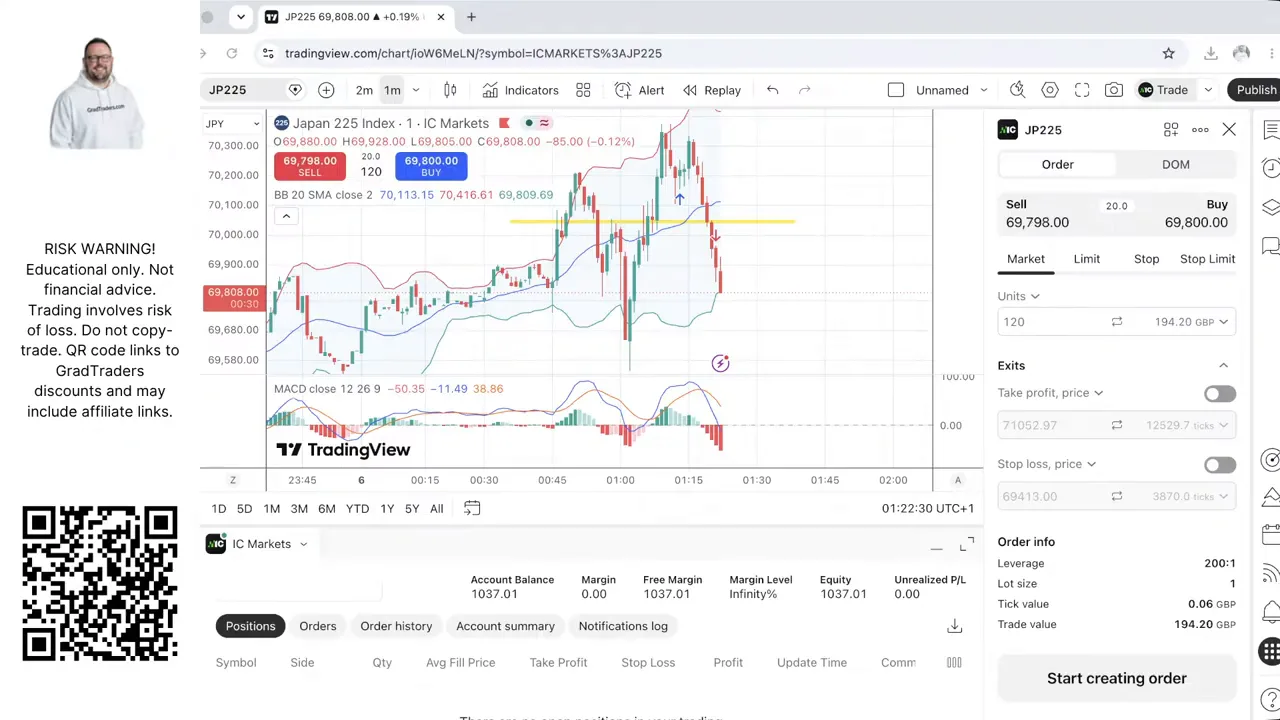Screen dimensions: 1280x720
Task: Open the compare or add symbol button
Action: tap(326, 90)
